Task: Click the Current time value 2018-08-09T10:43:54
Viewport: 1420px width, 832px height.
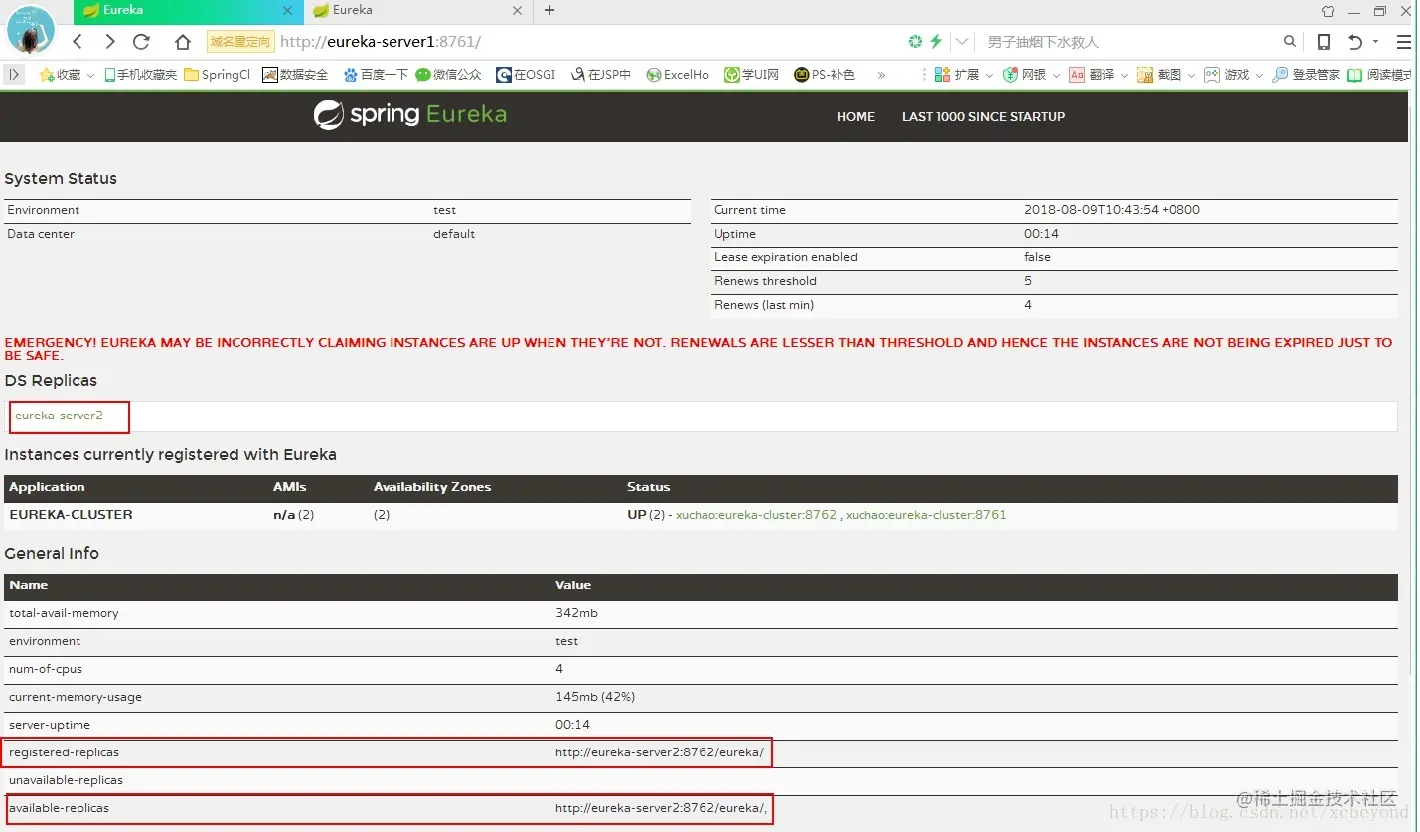Action: click(x=1112, y=210)
